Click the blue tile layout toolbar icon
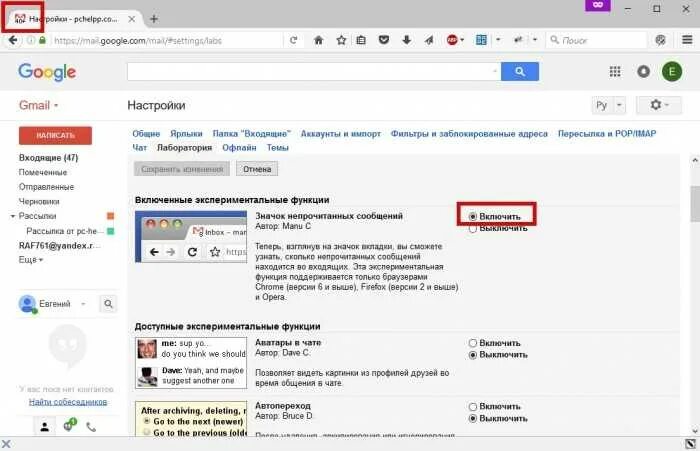 [481, 40]
